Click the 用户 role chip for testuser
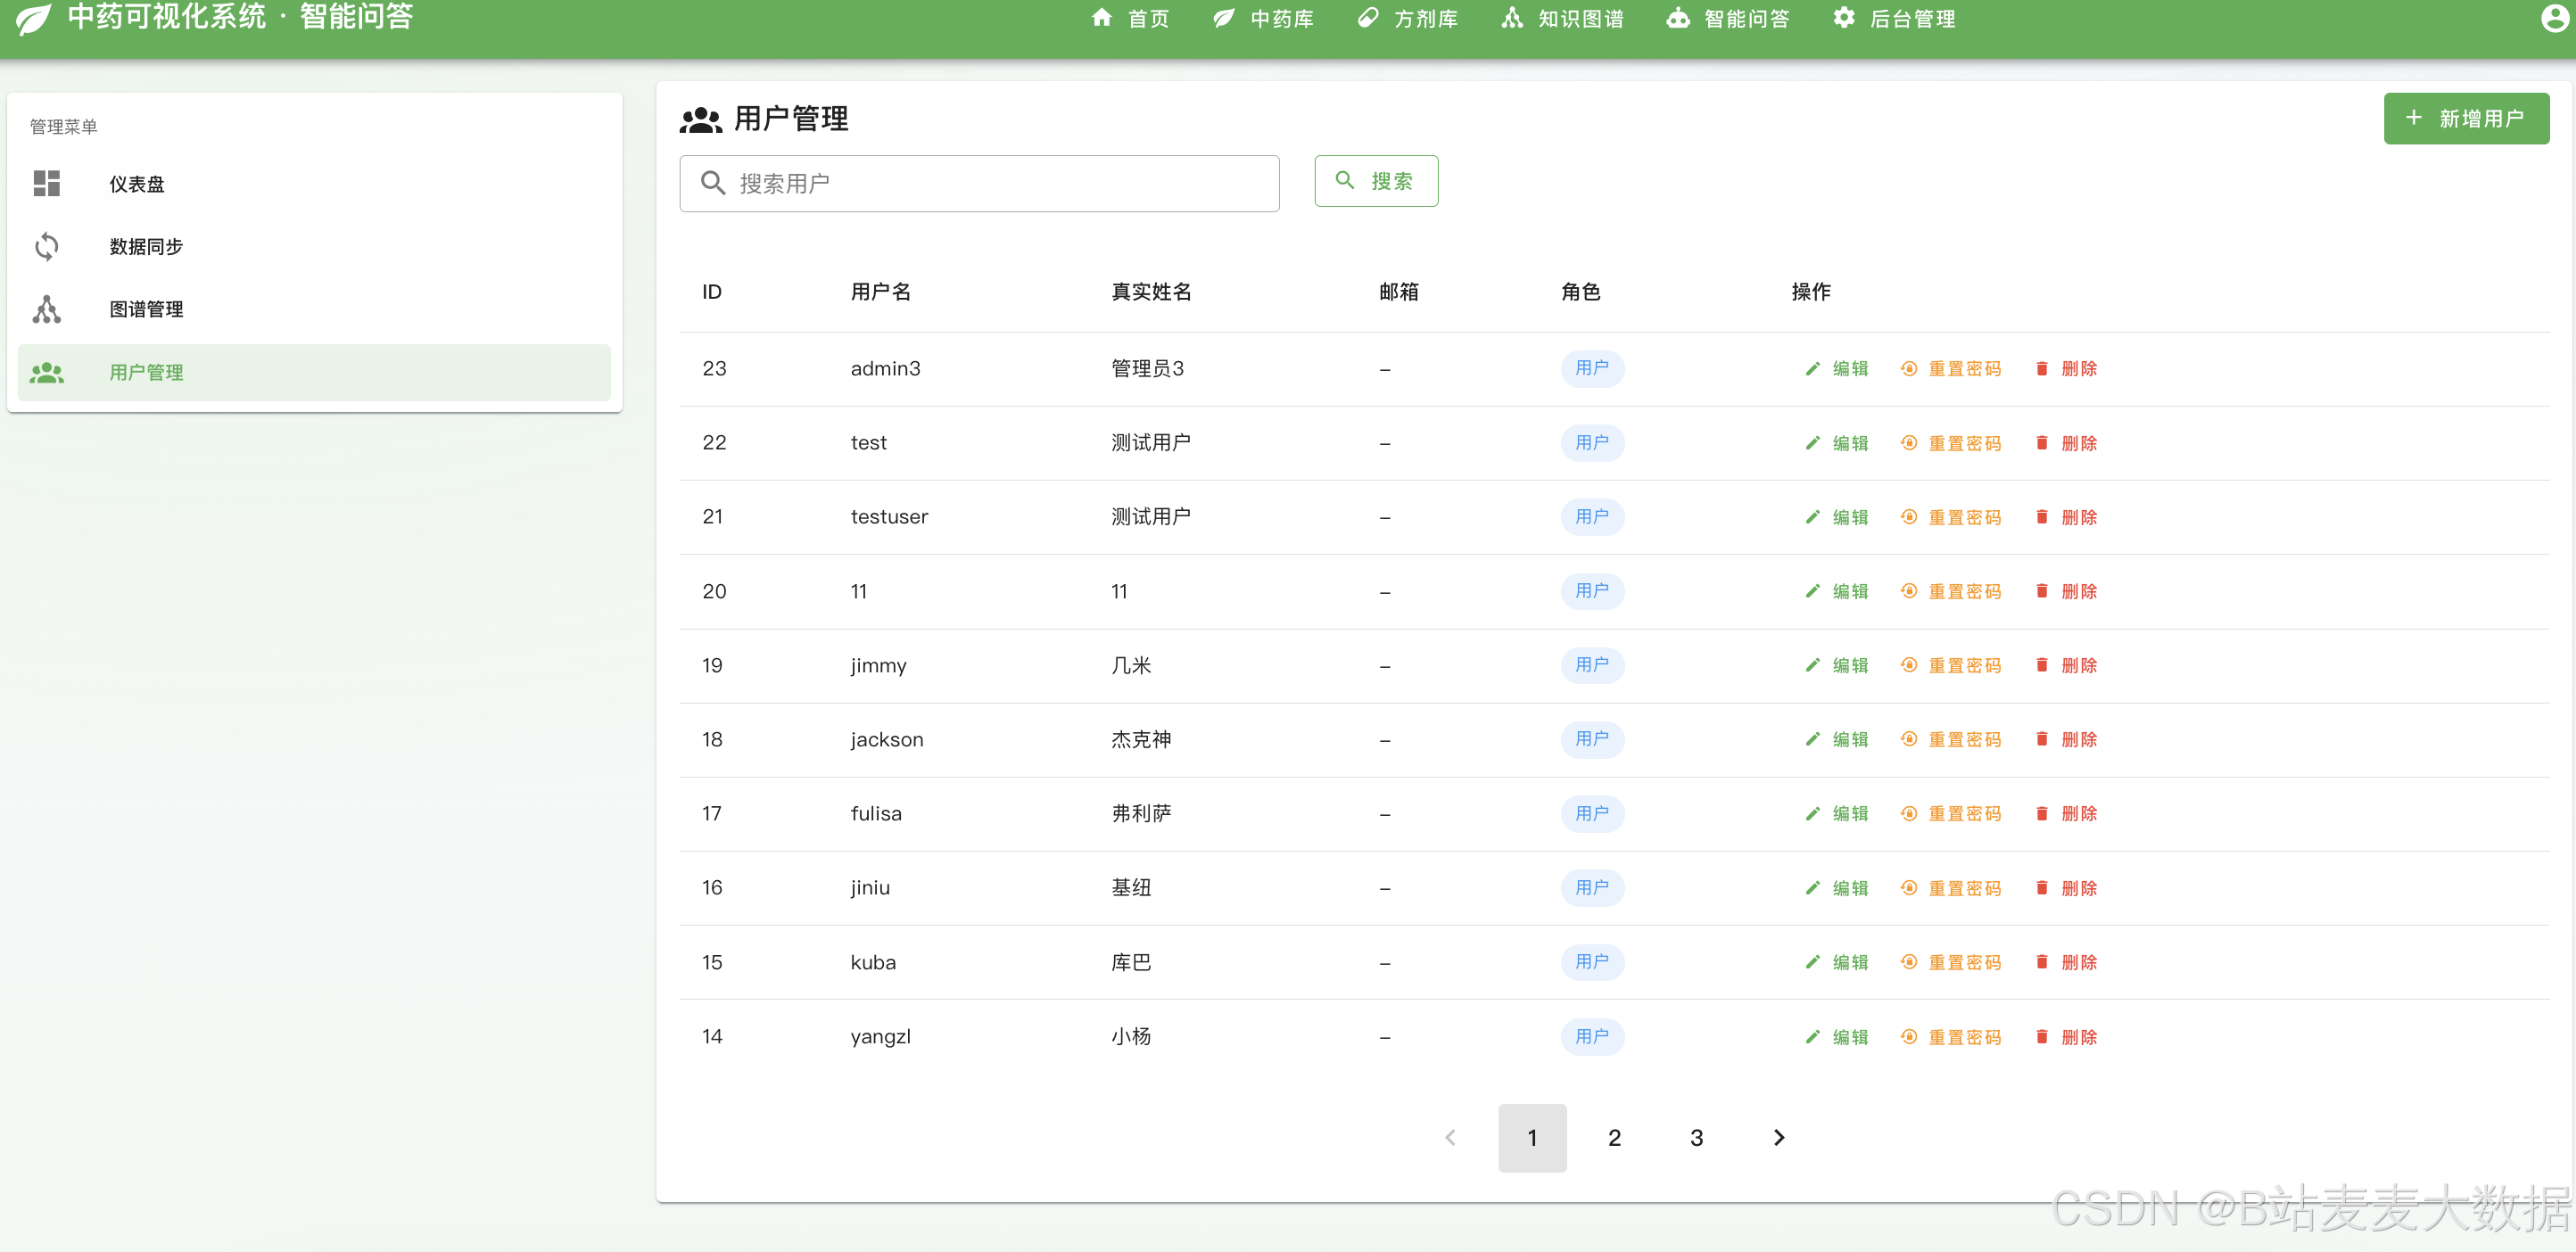 [1592, 517]
